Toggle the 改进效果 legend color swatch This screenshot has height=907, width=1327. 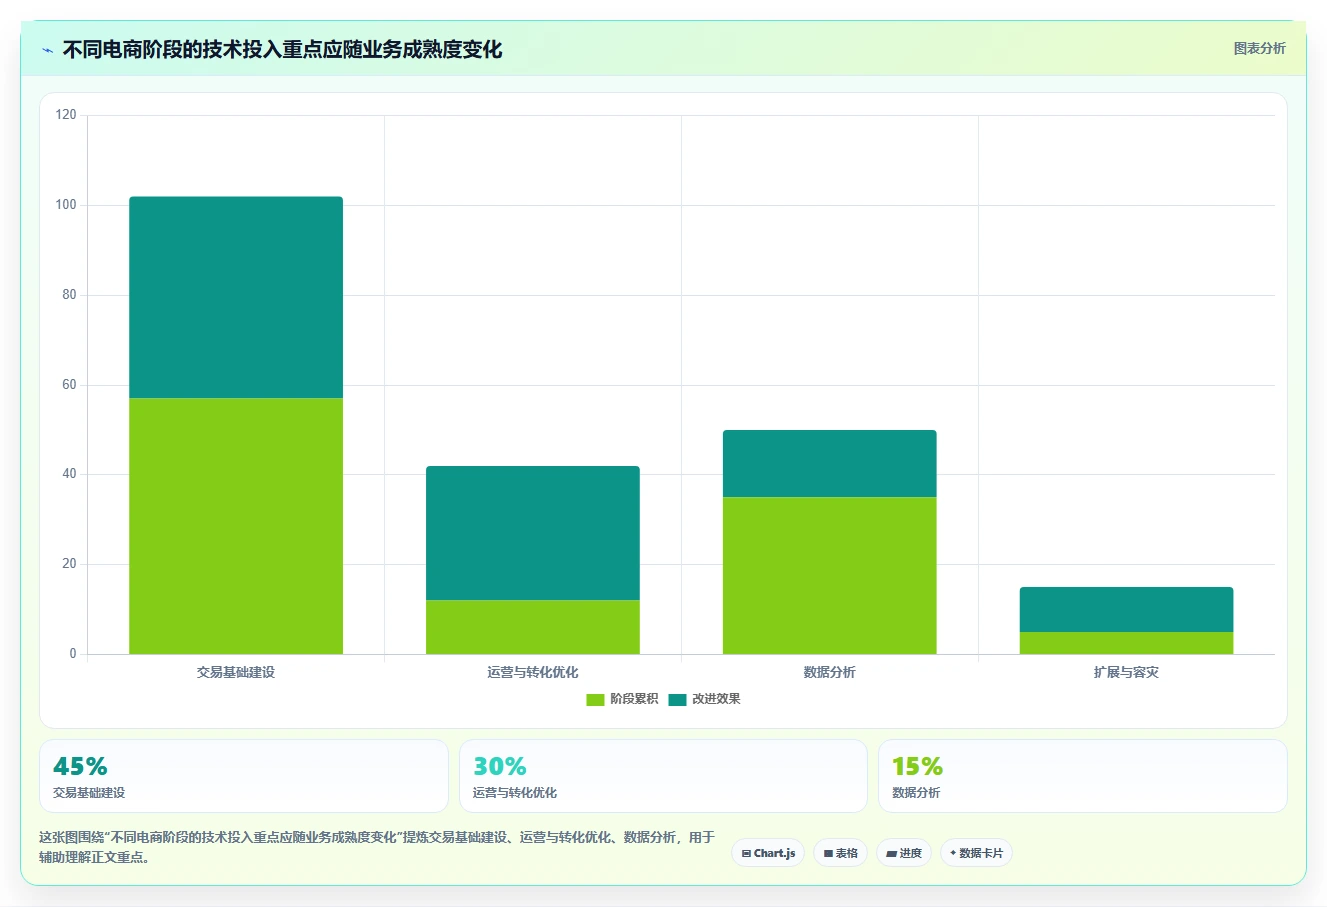point(677,699)
